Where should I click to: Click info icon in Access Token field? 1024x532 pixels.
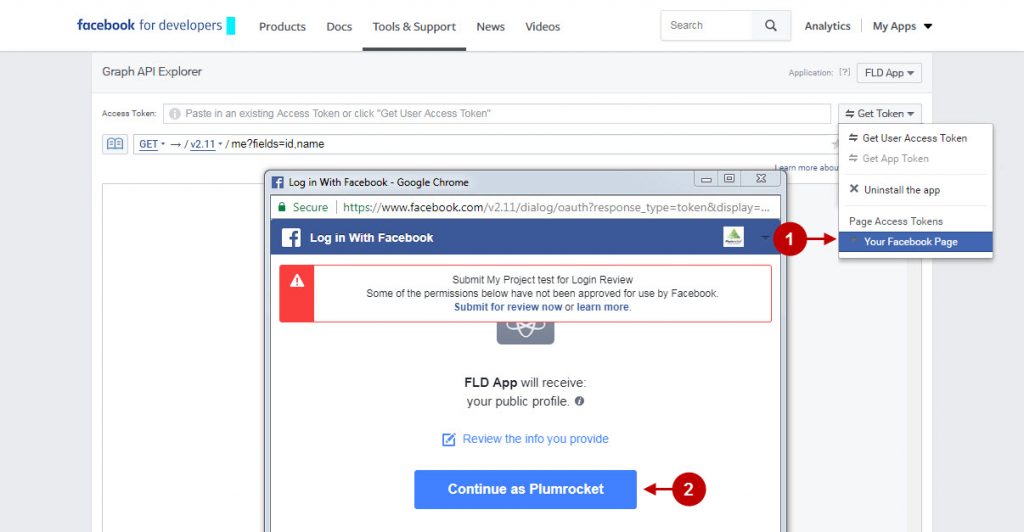click(x=174, y=114)
